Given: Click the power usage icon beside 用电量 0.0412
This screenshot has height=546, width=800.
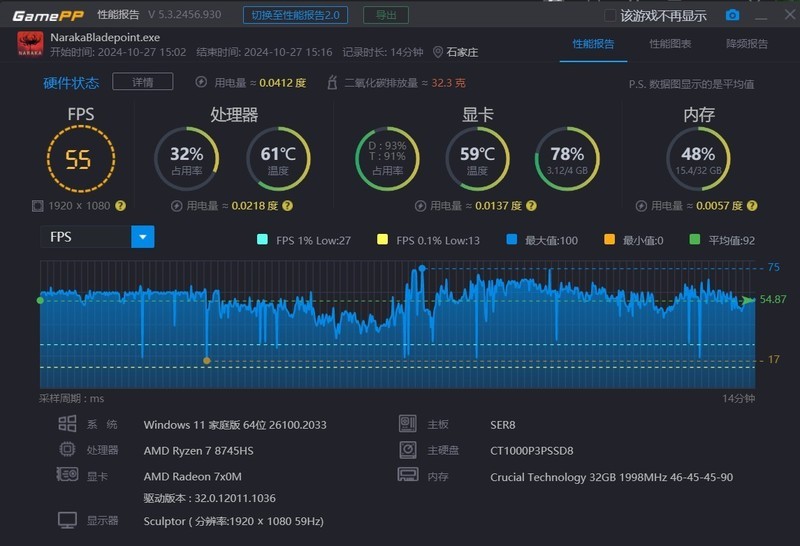Looking at the screenshot, I should tap(201, 82).
